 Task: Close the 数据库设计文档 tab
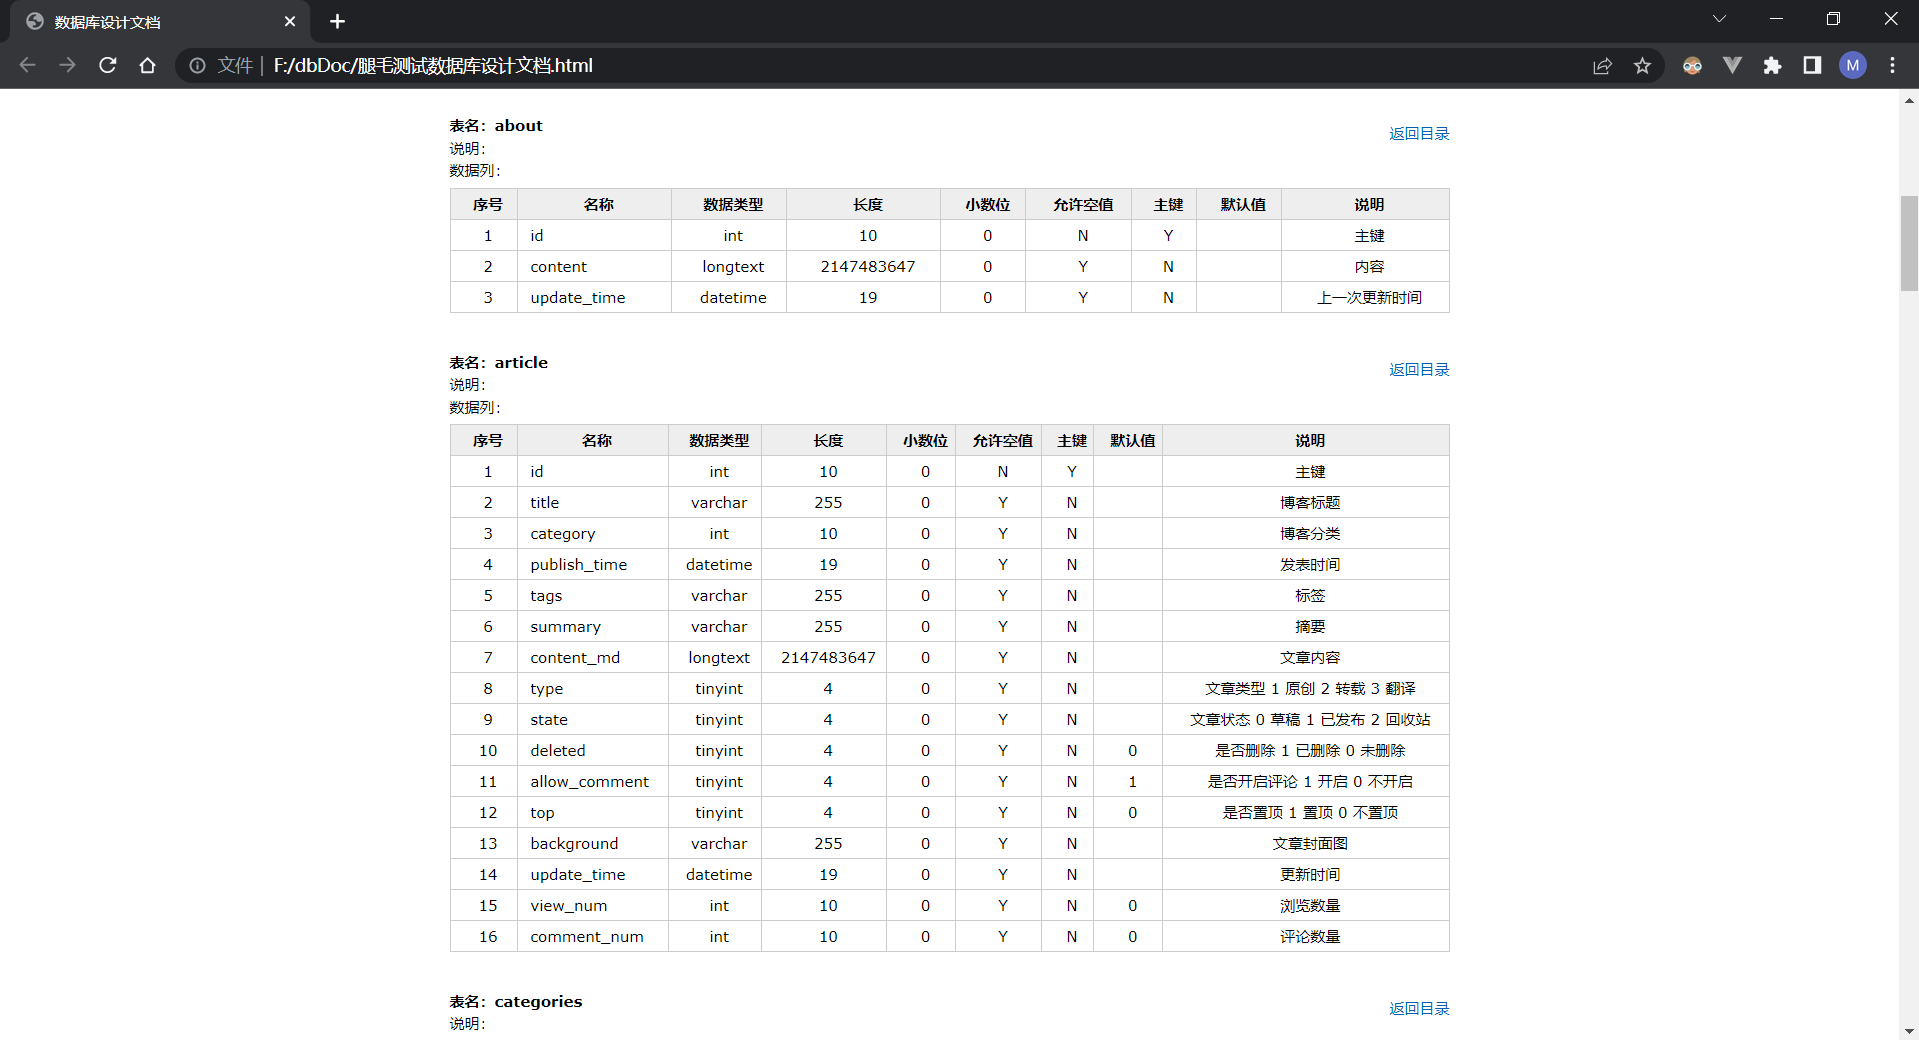(x=290, y=21)
